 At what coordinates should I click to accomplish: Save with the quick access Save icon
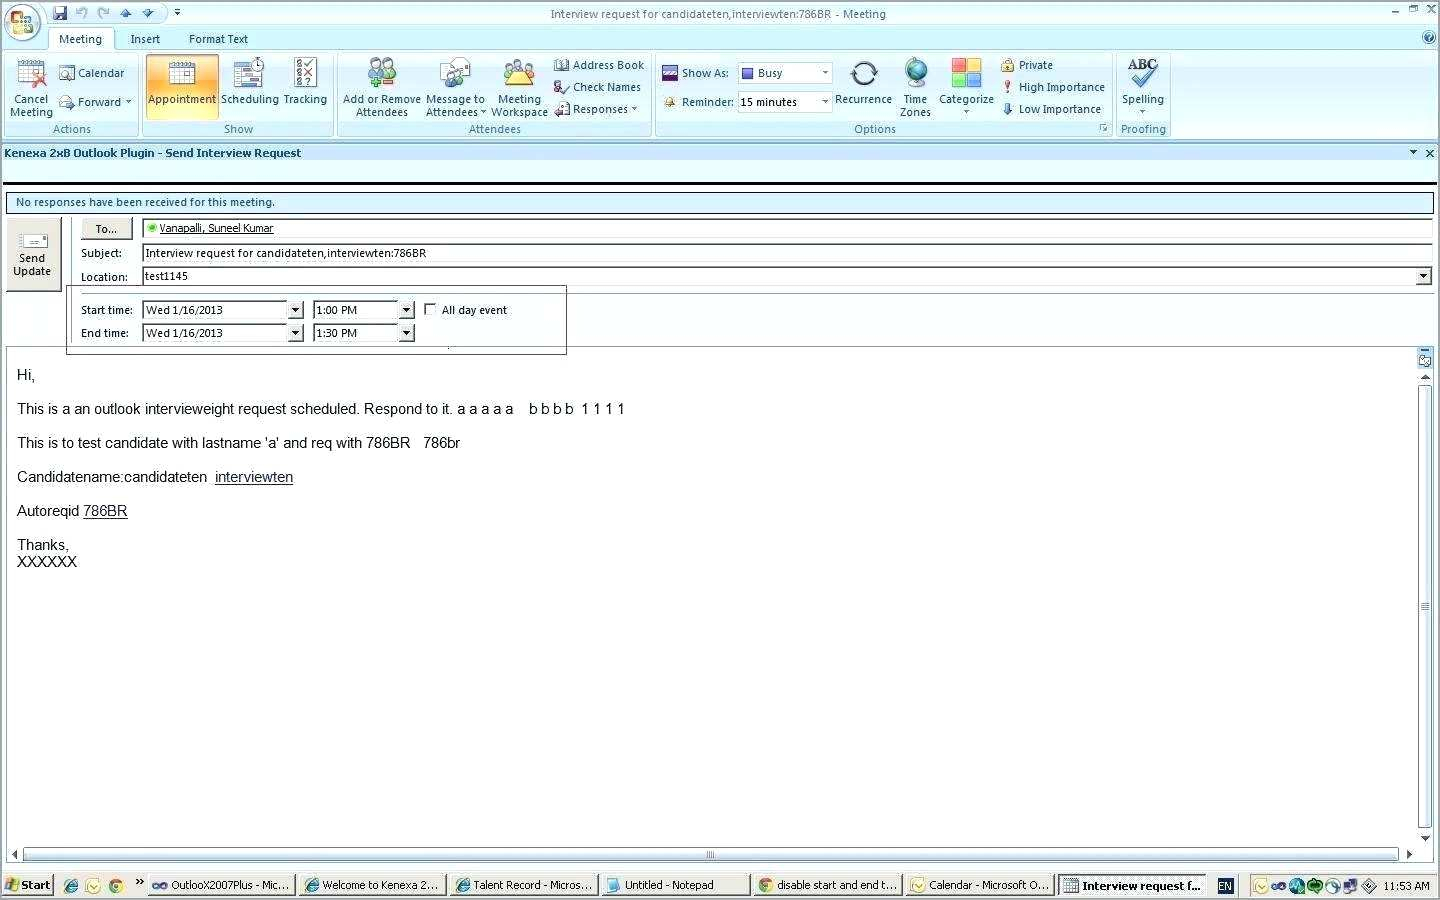click(x=60, y=13)
